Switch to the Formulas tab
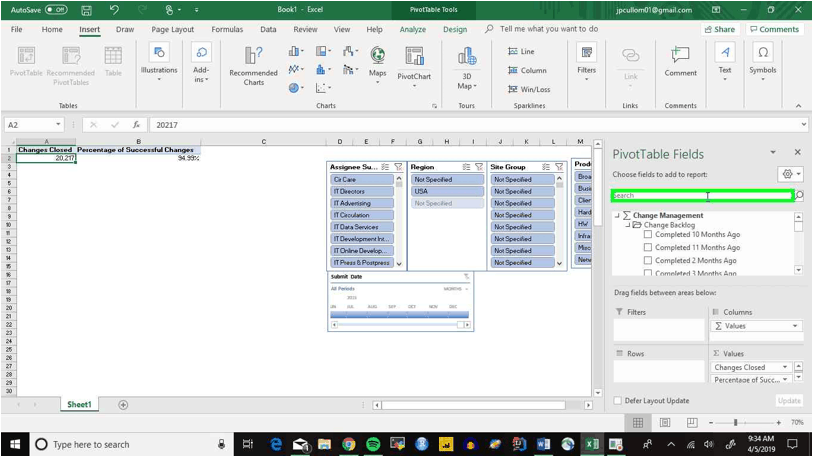Screen dimensions: 813x457 [x=227, y=30]
